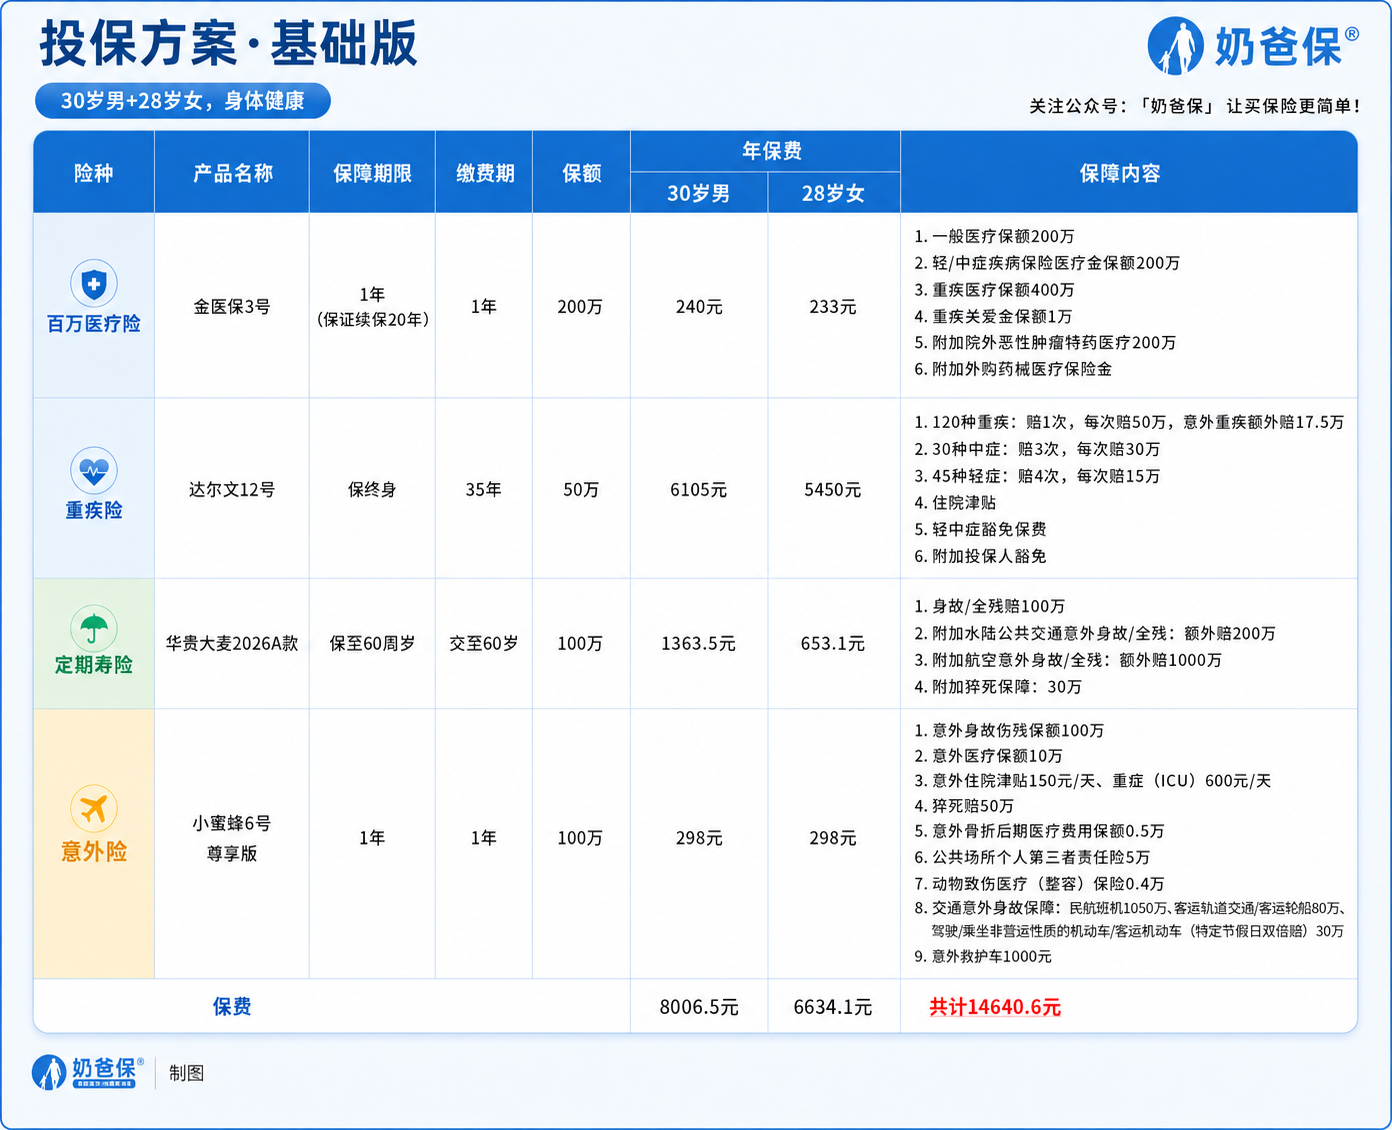Click the line 动物致伤医疗（整容）保险0.4万

pos(1039,884)
